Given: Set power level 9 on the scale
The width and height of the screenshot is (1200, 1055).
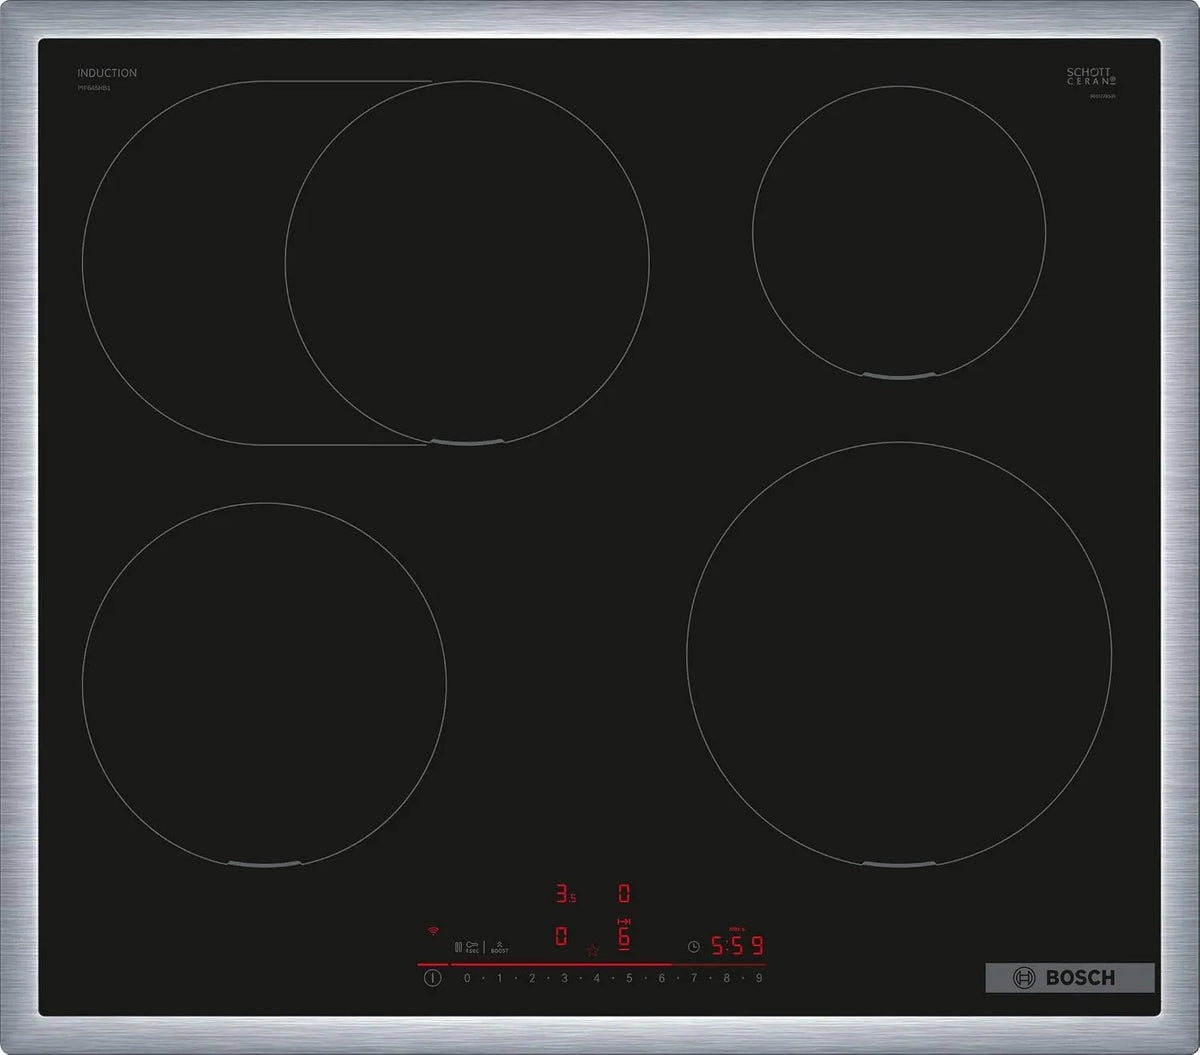Looking at the screenshot, I should [x=759, y=978].
